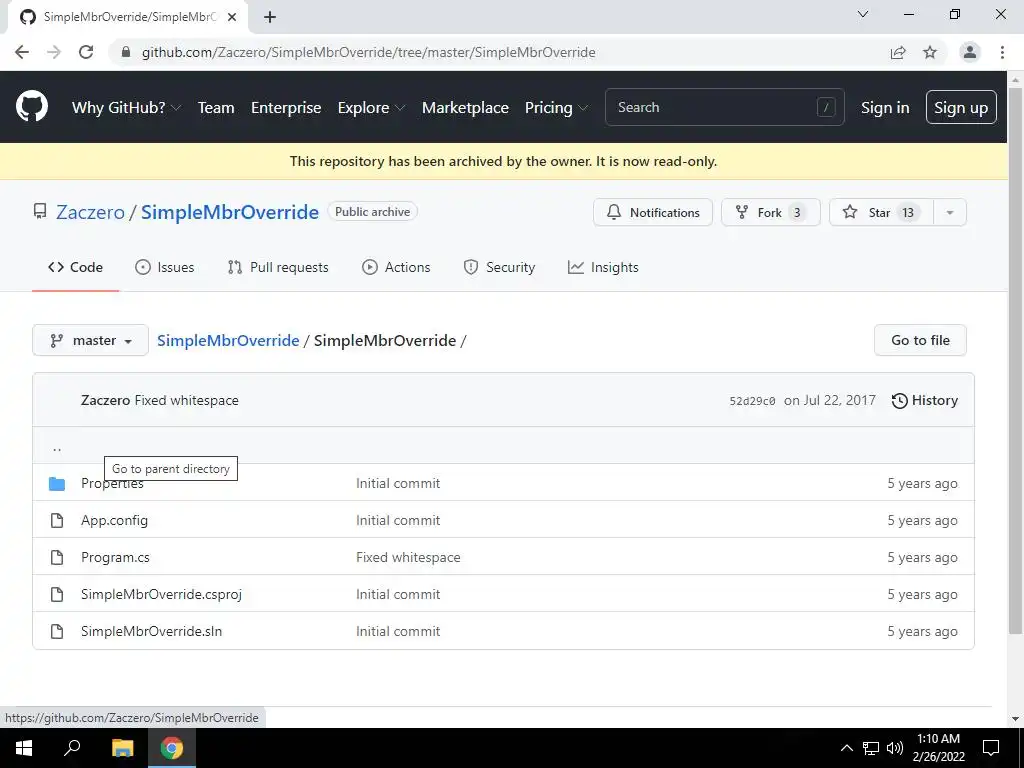Image resolution: width=1024 pixels, height=768 pixels.
Task: Open the taskbar clock showing 1:10 AM
Action: coord(938,748)
